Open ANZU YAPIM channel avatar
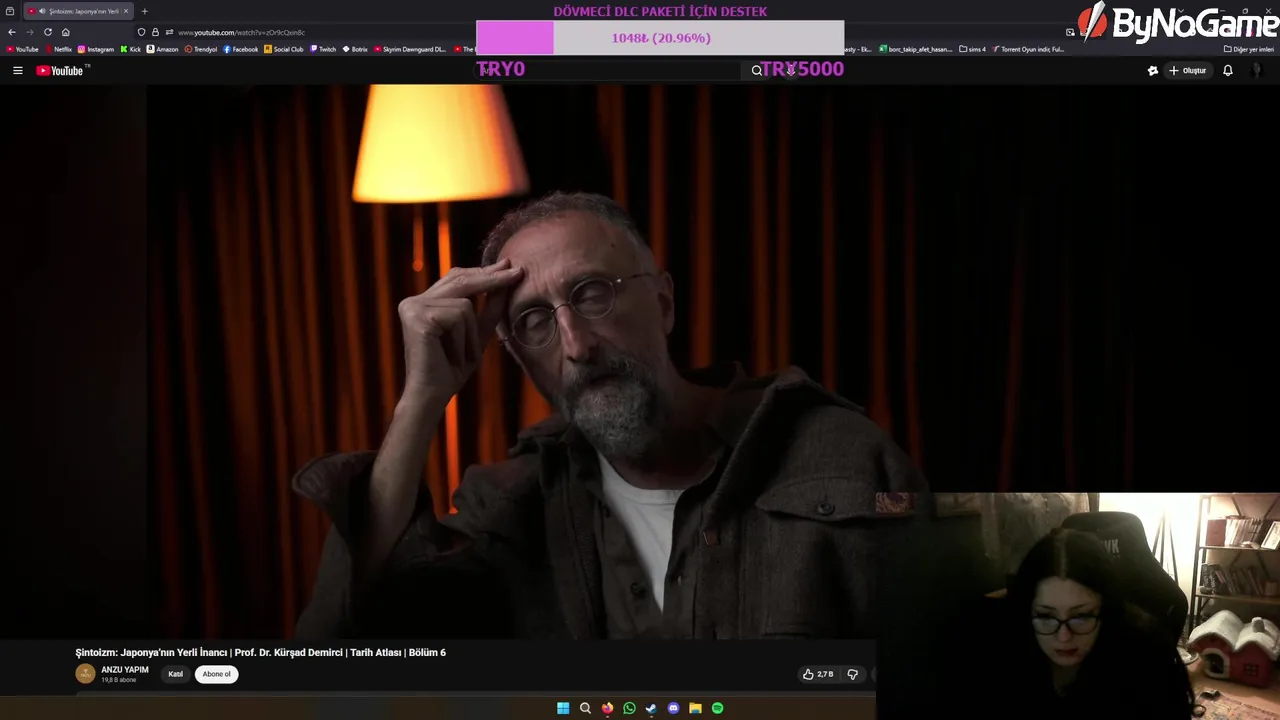Image resolution: width=1280 pixels, height=720 pixels. coord(85,674)
